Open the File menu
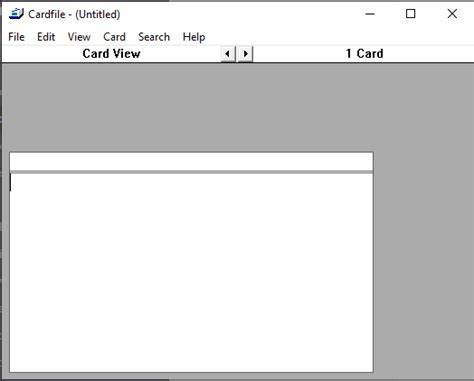This screenshot has width=474, height=381. (x=16, y=37)
